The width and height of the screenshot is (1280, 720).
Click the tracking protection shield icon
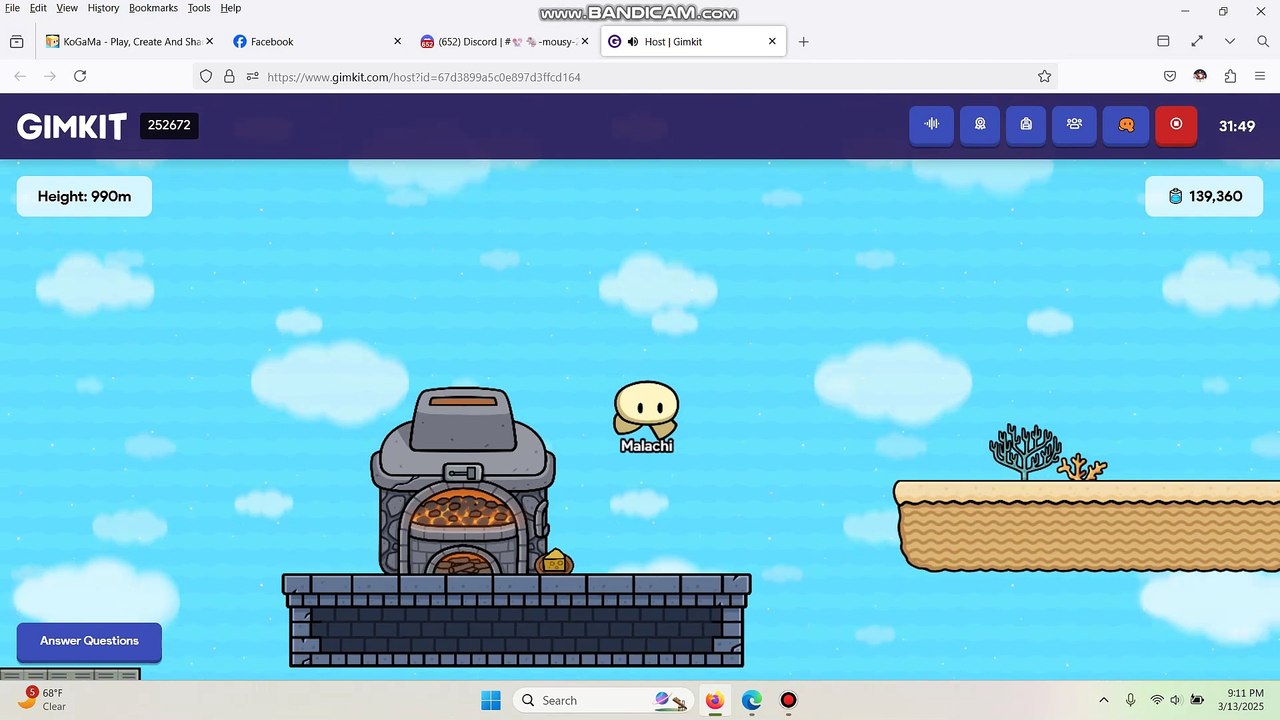(206, 76)
